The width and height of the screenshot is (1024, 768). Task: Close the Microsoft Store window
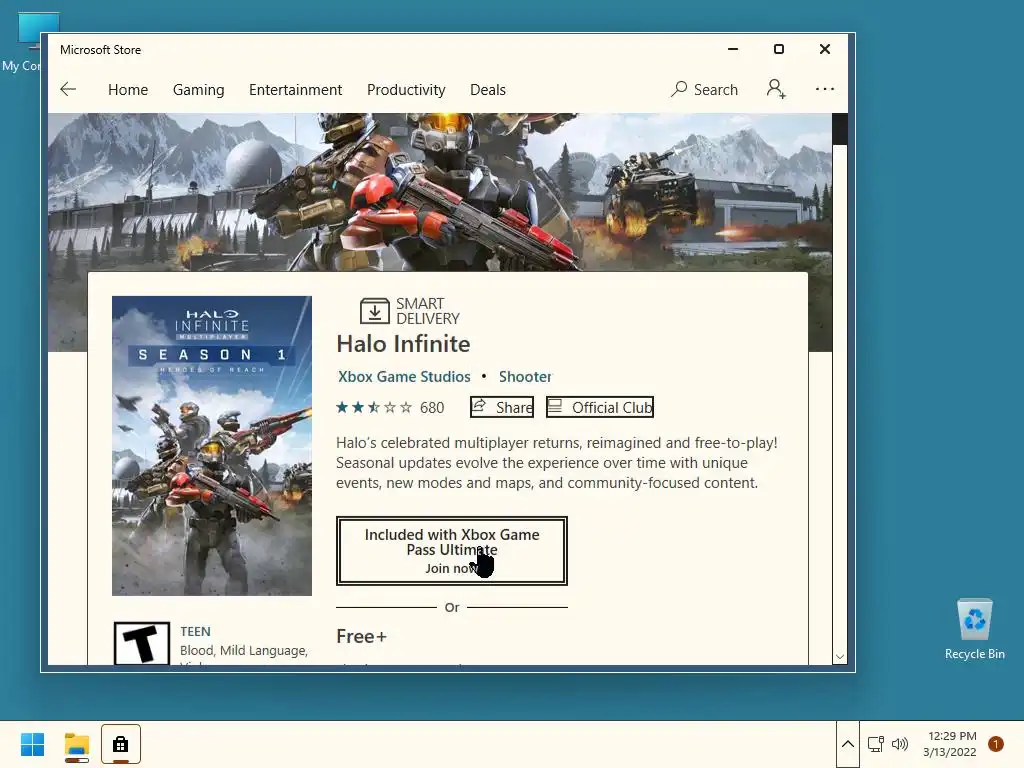825,49
